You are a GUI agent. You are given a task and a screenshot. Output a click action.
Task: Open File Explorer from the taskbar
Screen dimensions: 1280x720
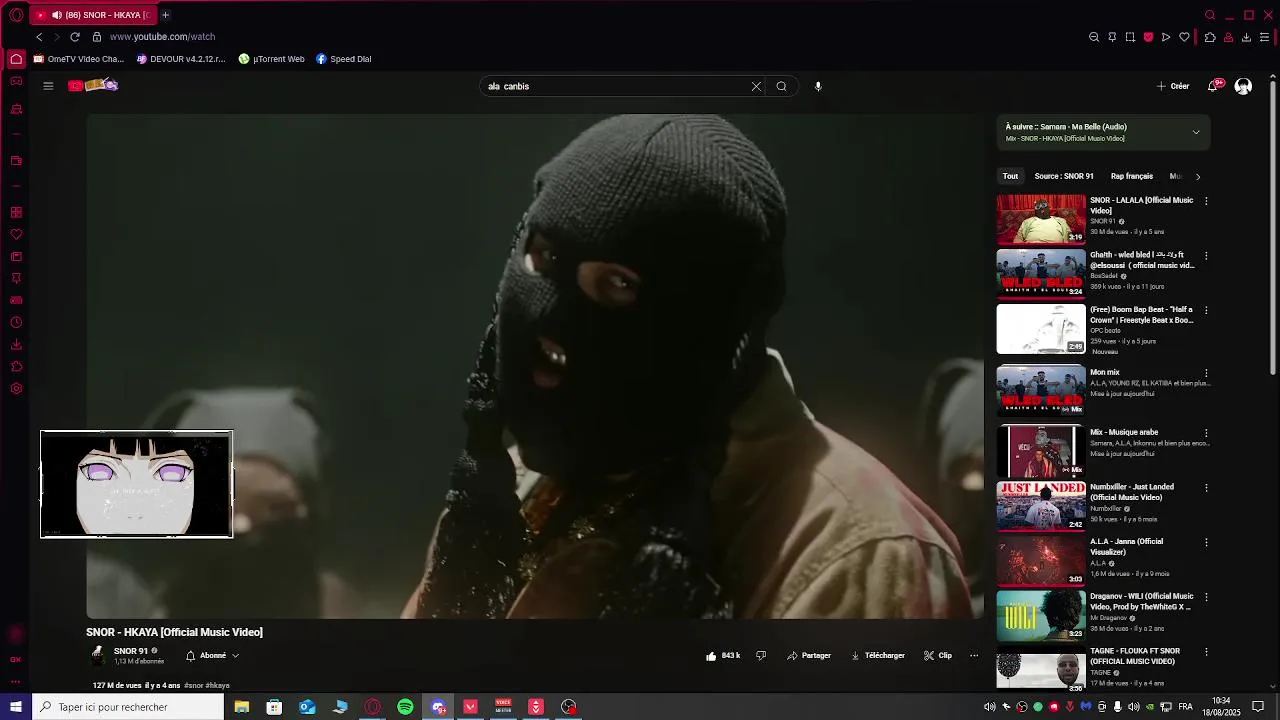tap(241, 707)
